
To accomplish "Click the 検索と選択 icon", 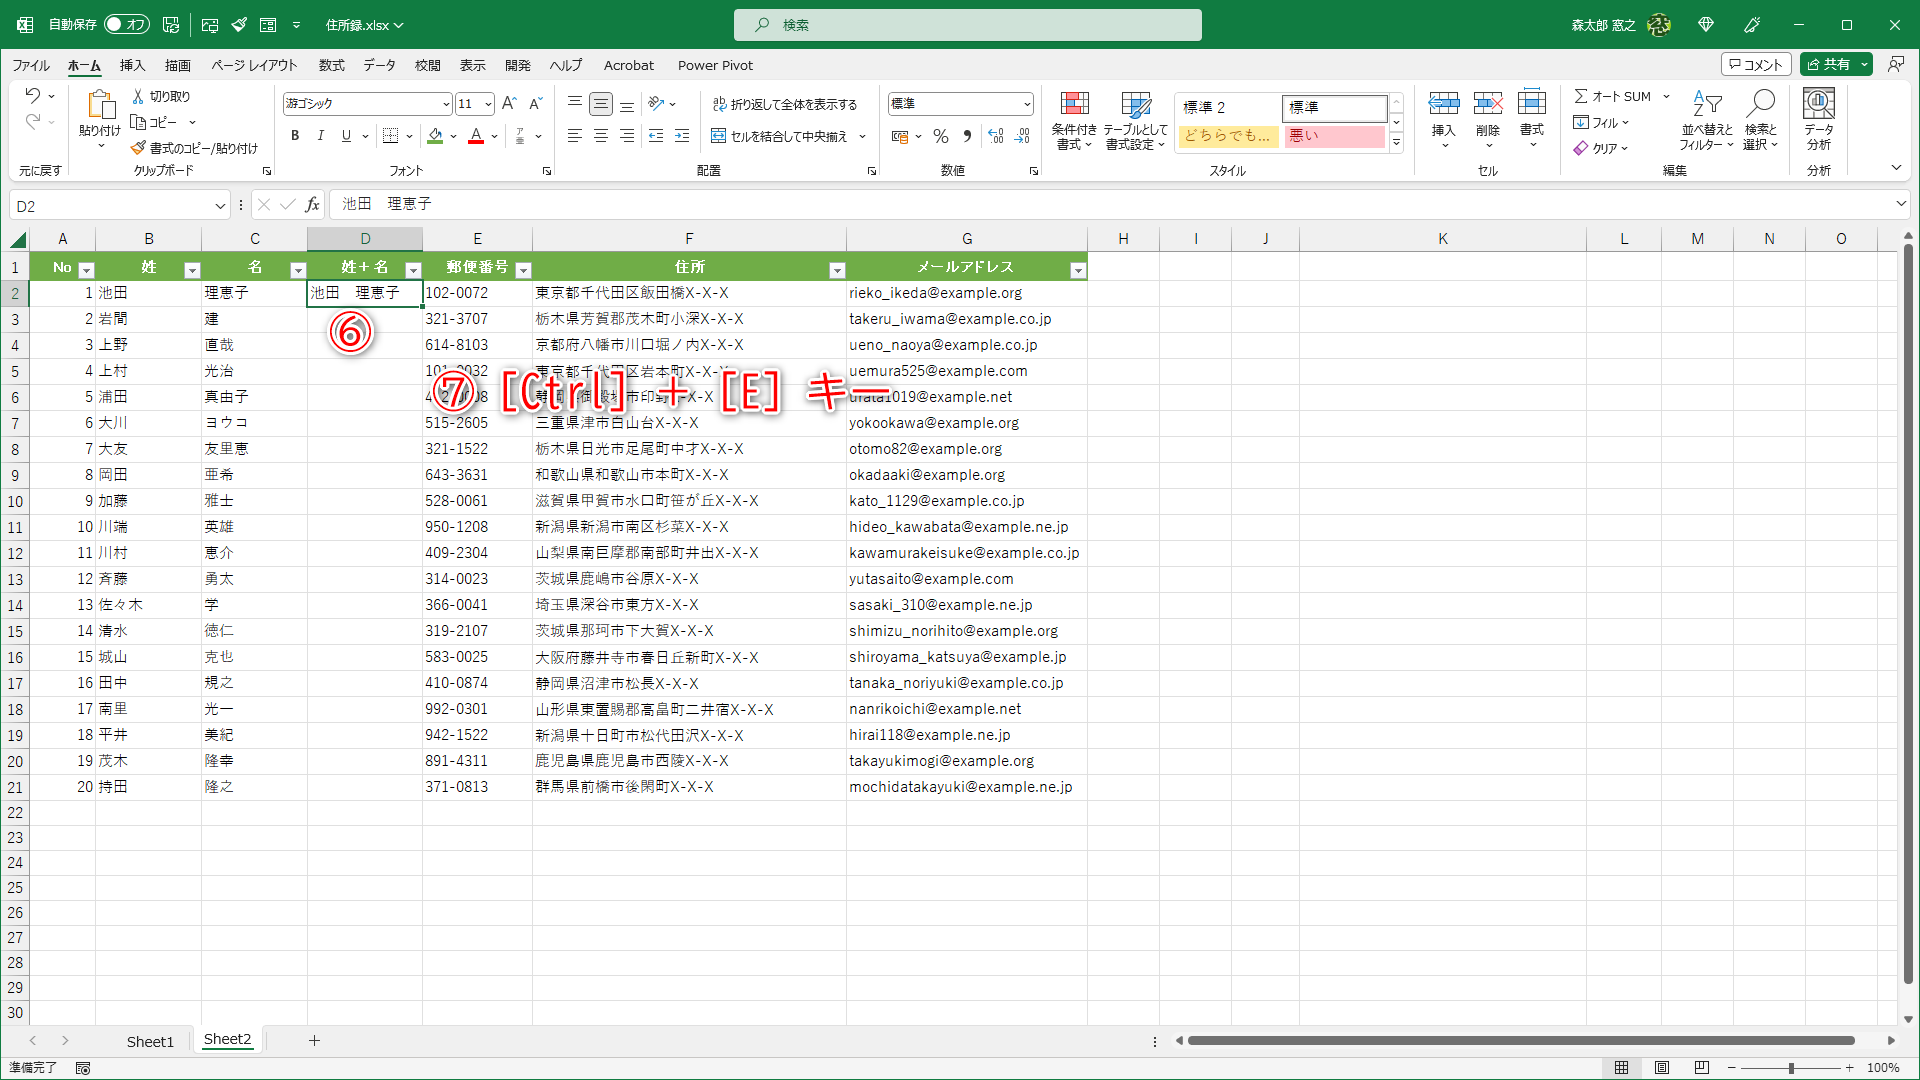I will 1761,120.
